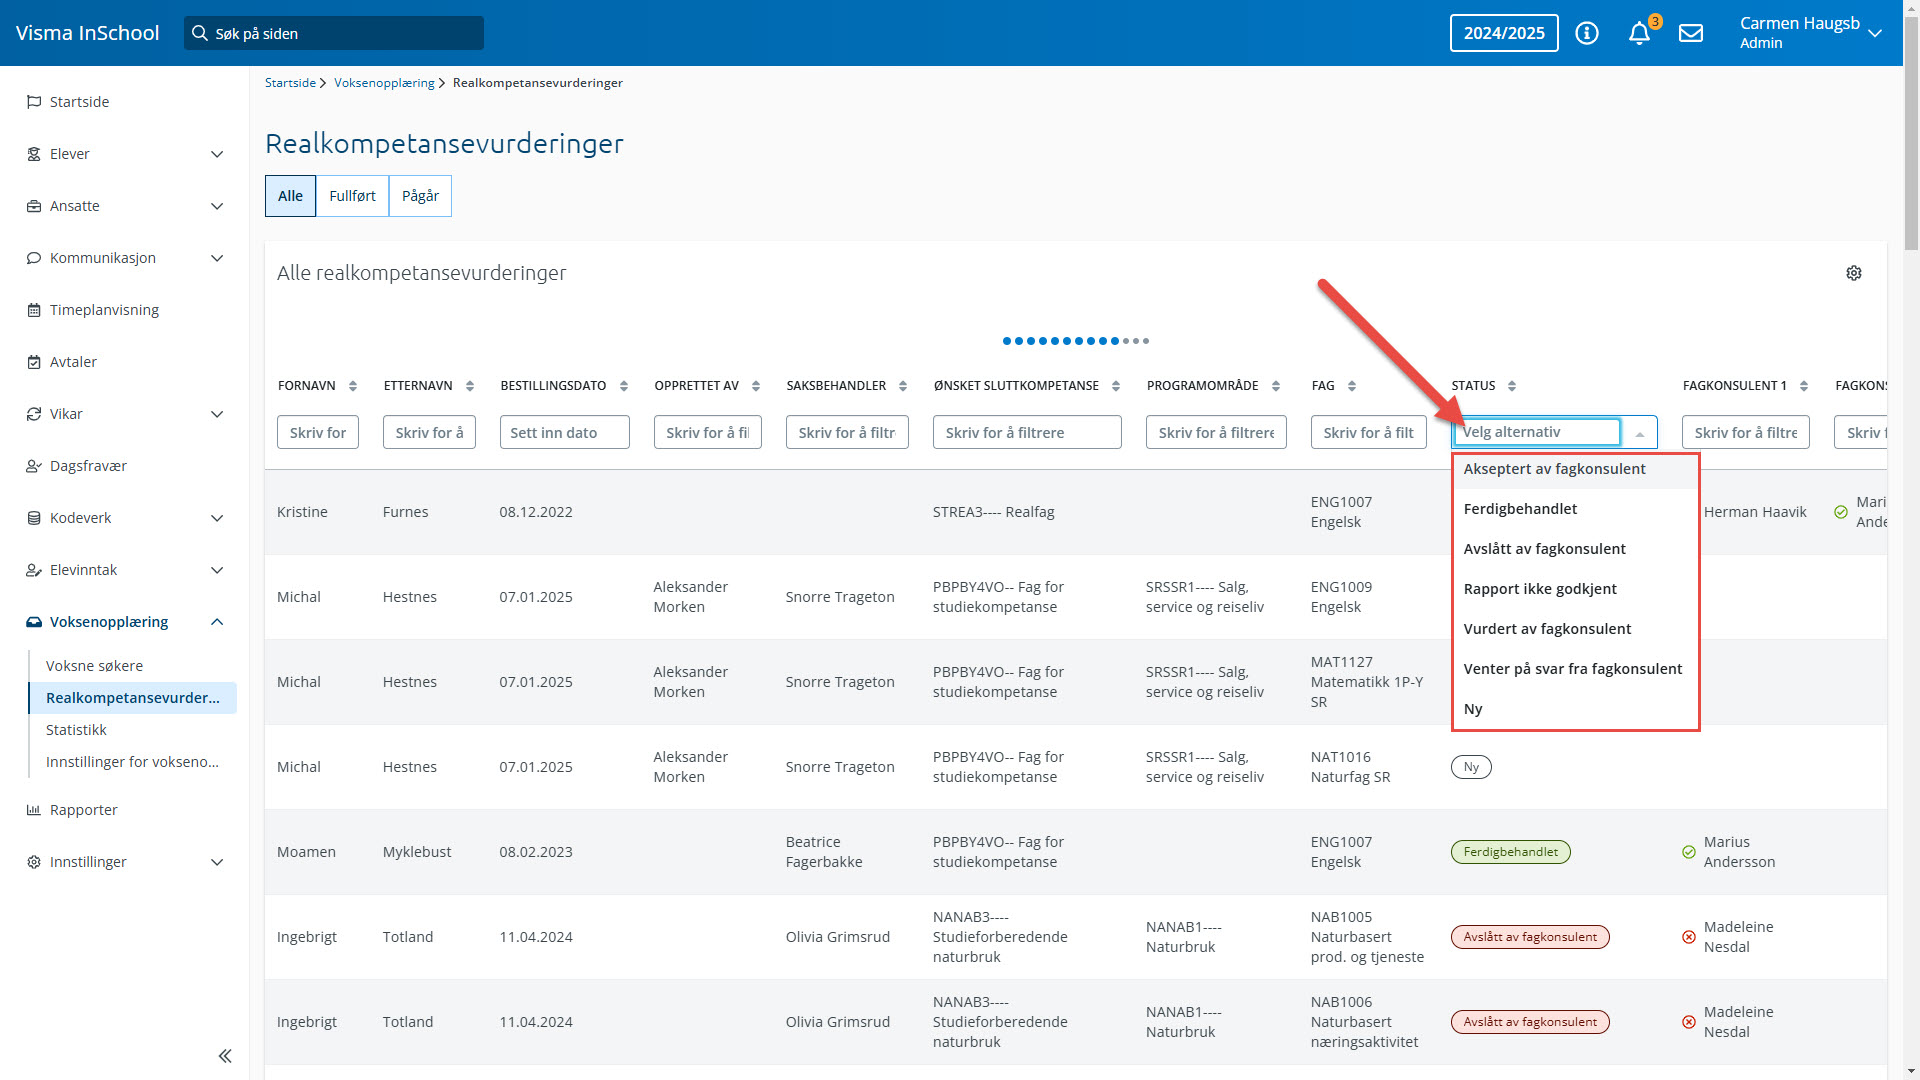
Task: Switch to the Fullført tab
Action: (x=352, y=196)
